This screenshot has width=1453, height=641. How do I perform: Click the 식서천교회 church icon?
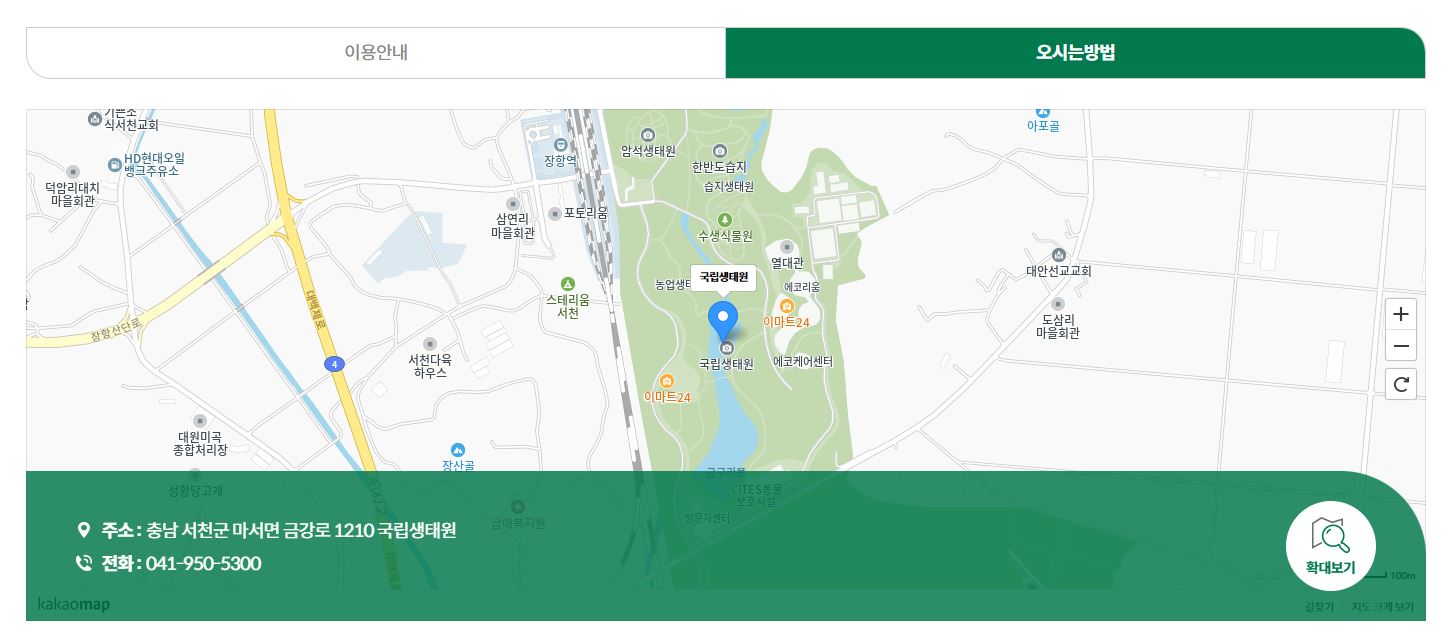coord(95,119)
